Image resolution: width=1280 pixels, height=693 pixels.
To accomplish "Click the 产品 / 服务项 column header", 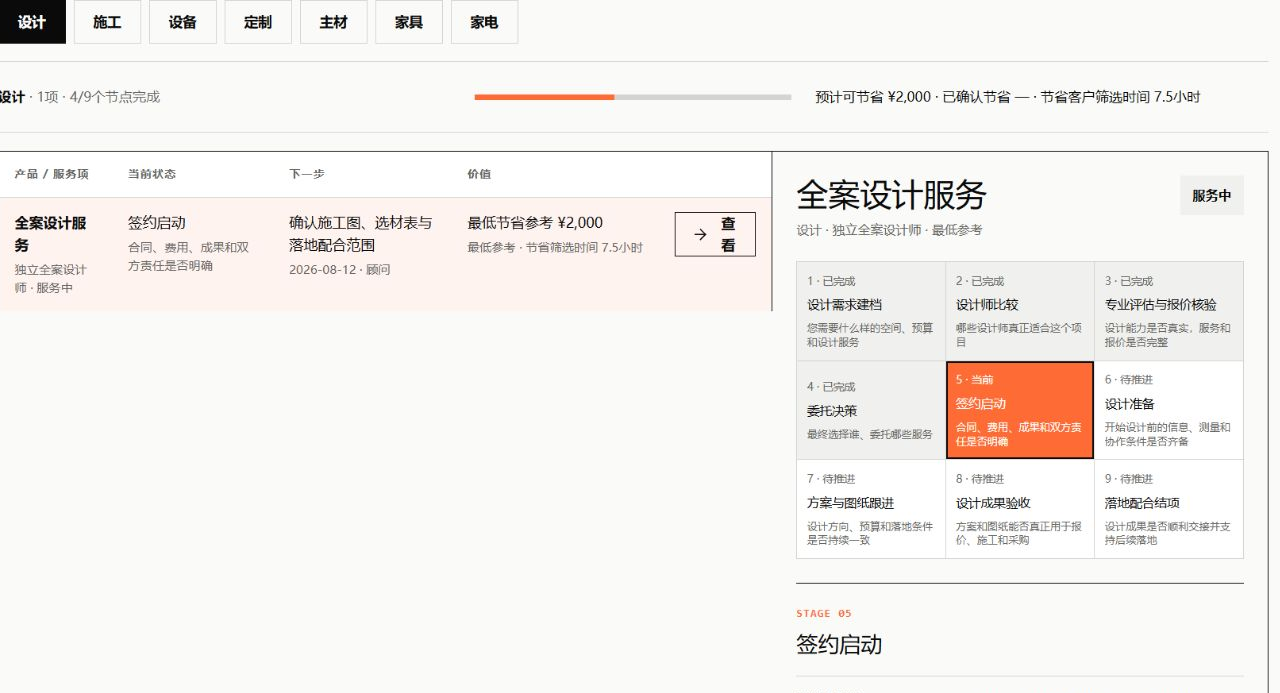I will pyautogui.click(x=51, y=174).
